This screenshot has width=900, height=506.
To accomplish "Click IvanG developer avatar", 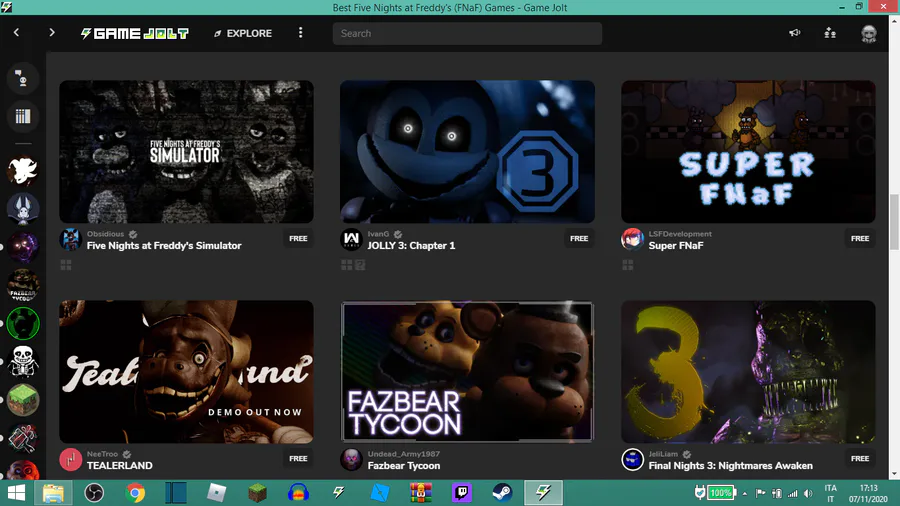I will coord(351,239).
